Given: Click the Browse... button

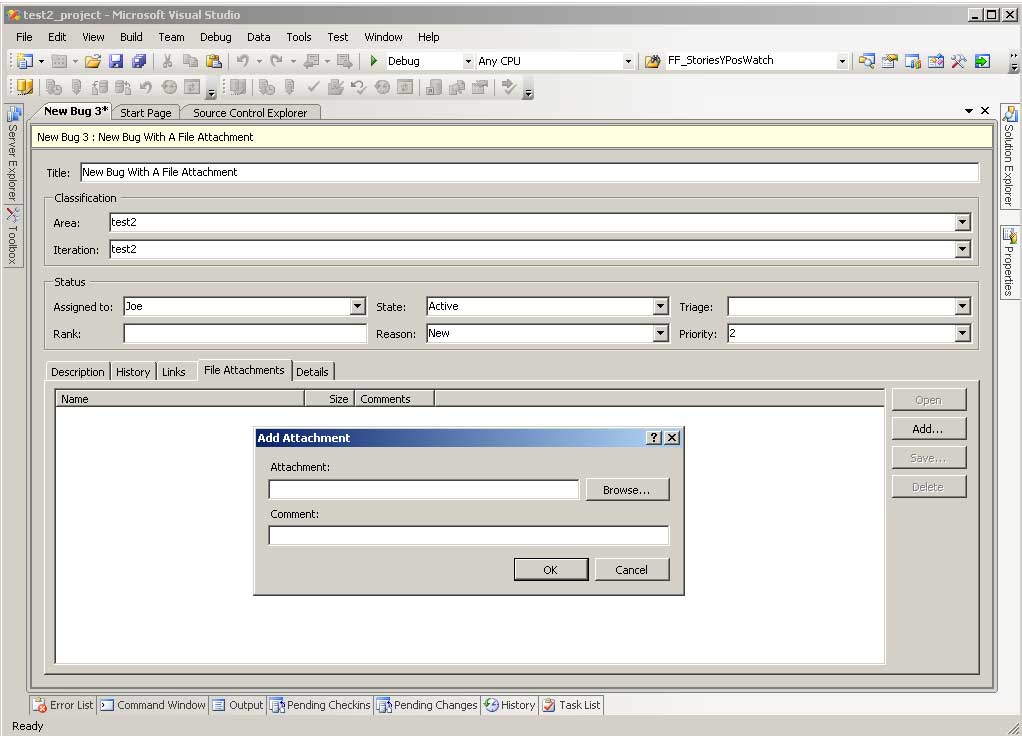Looking at the screenshot, I should pyautogui.click(x=627, y=490).
